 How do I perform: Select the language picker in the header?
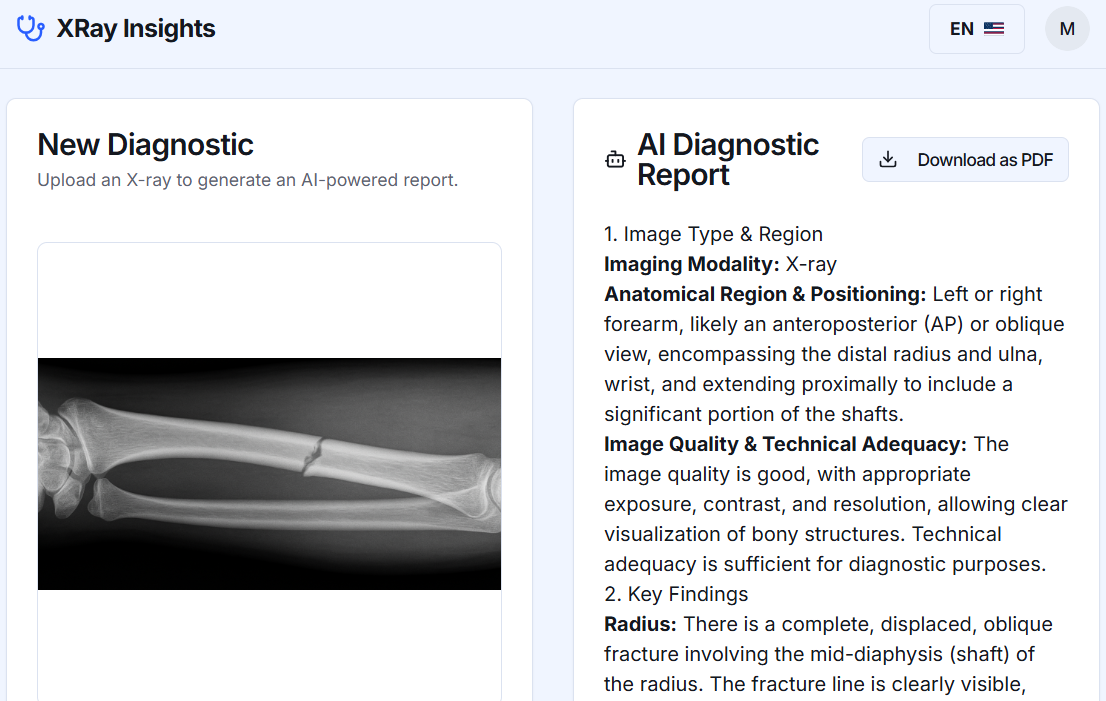tap(976, 29)
